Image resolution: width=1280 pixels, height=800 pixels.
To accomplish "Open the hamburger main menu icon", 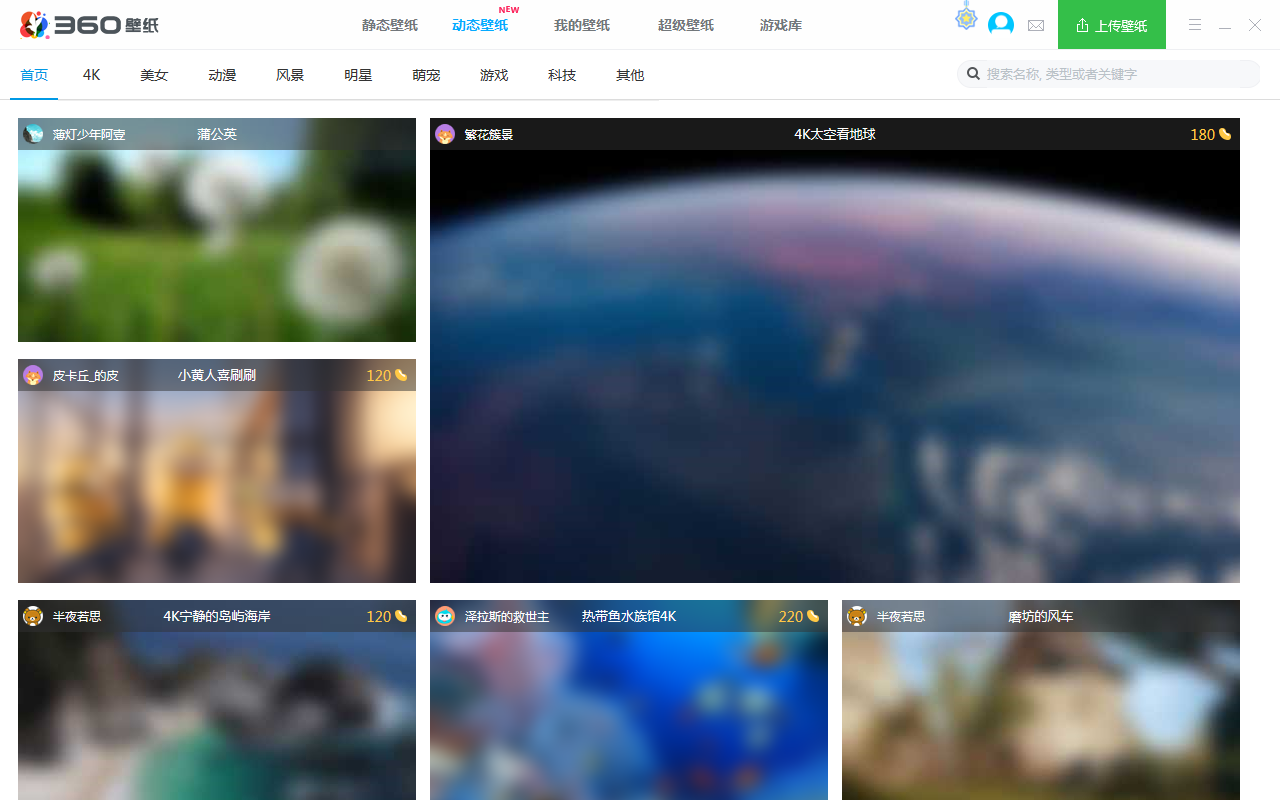I will pyautogui.click(x=1194, y=25).
